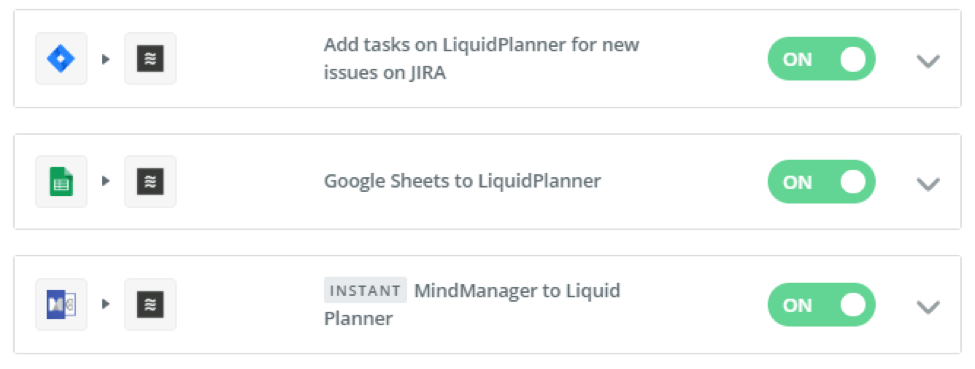Click the Google Sheets app icon
The width and height of the screenshot is (975, 369).
[x=61, y=182]
